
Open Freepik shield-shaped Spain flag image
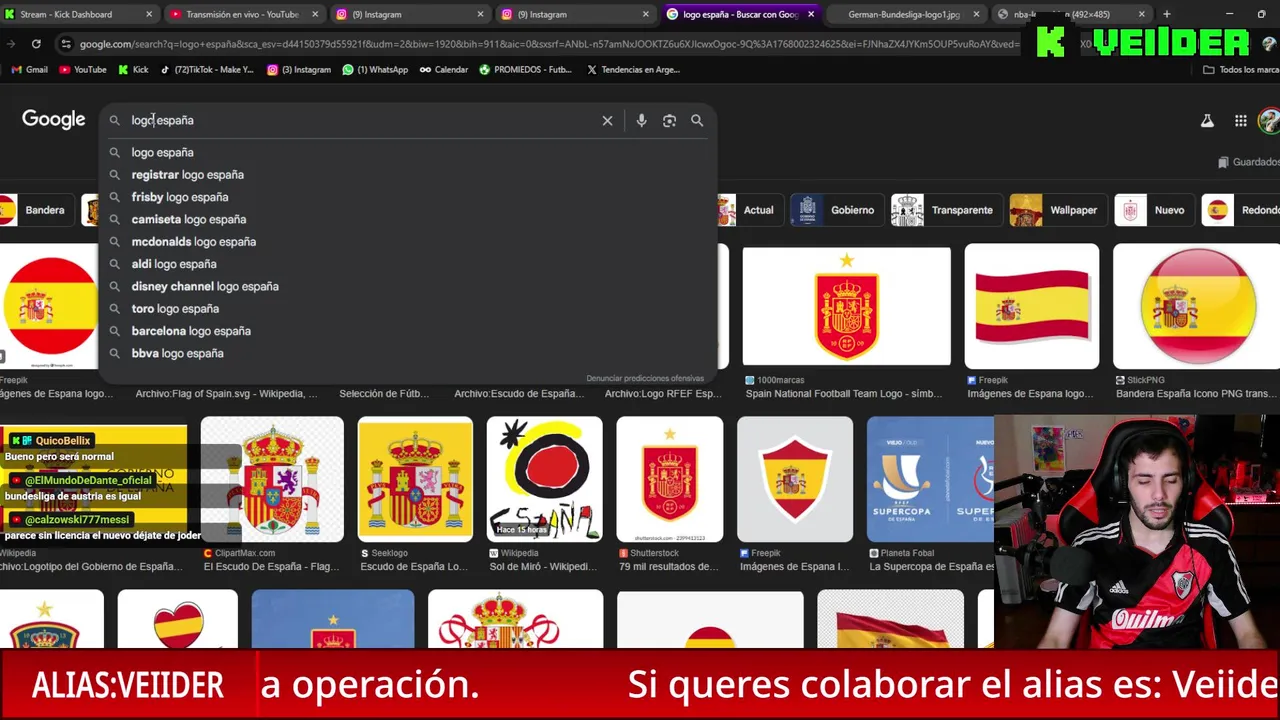point(795,479)
